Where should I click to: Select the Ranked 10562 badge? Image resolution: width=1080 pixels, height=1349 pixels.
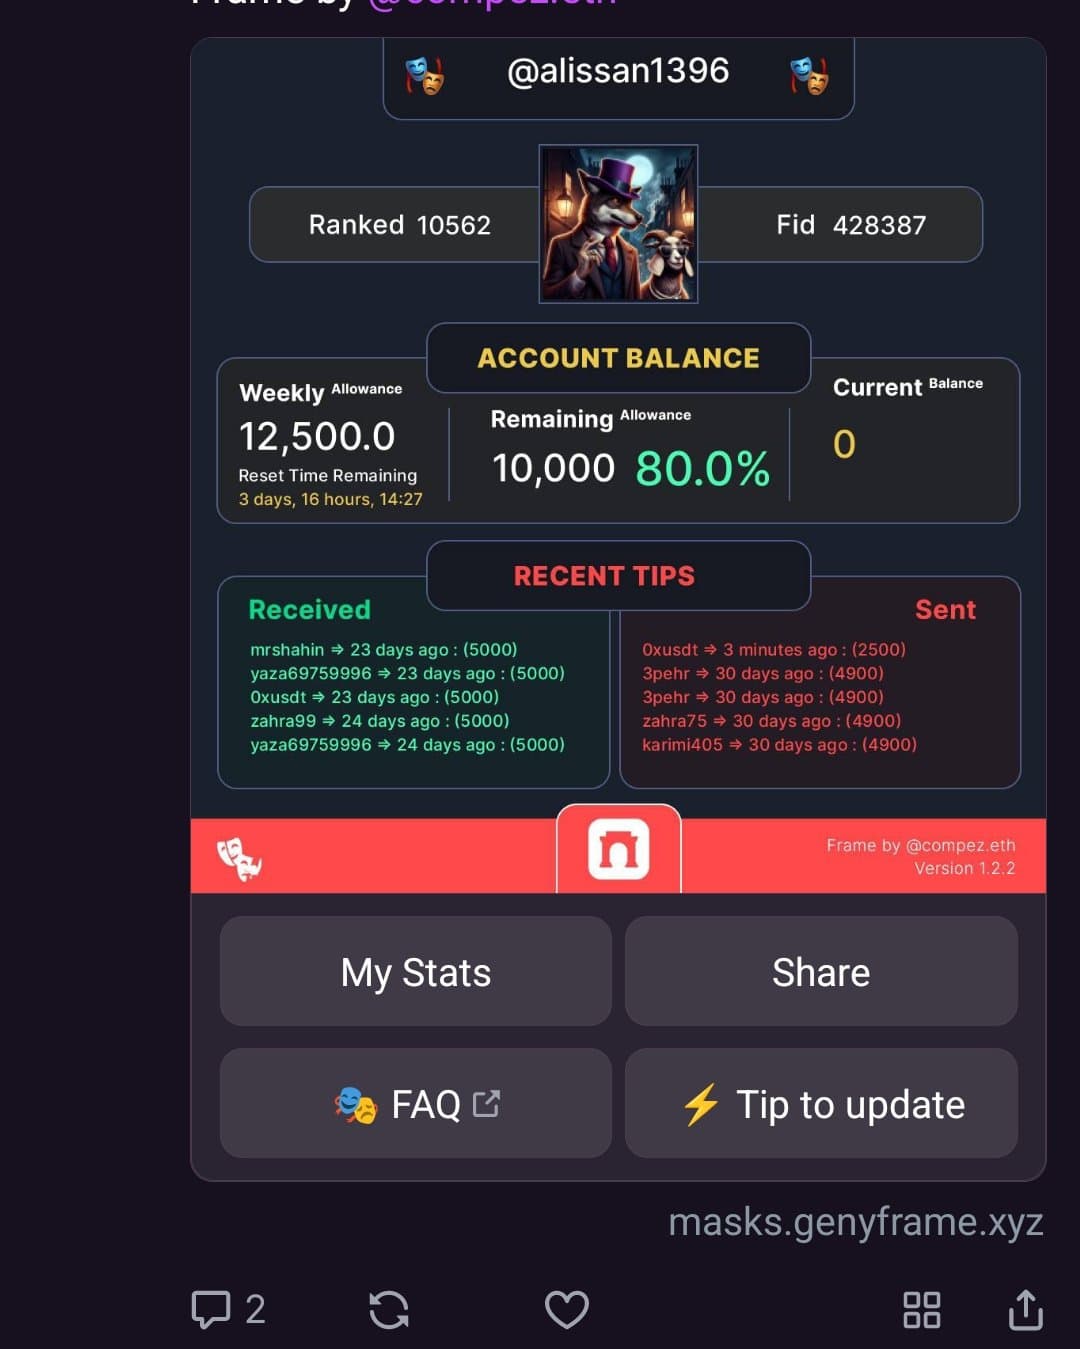pos(399,225)
